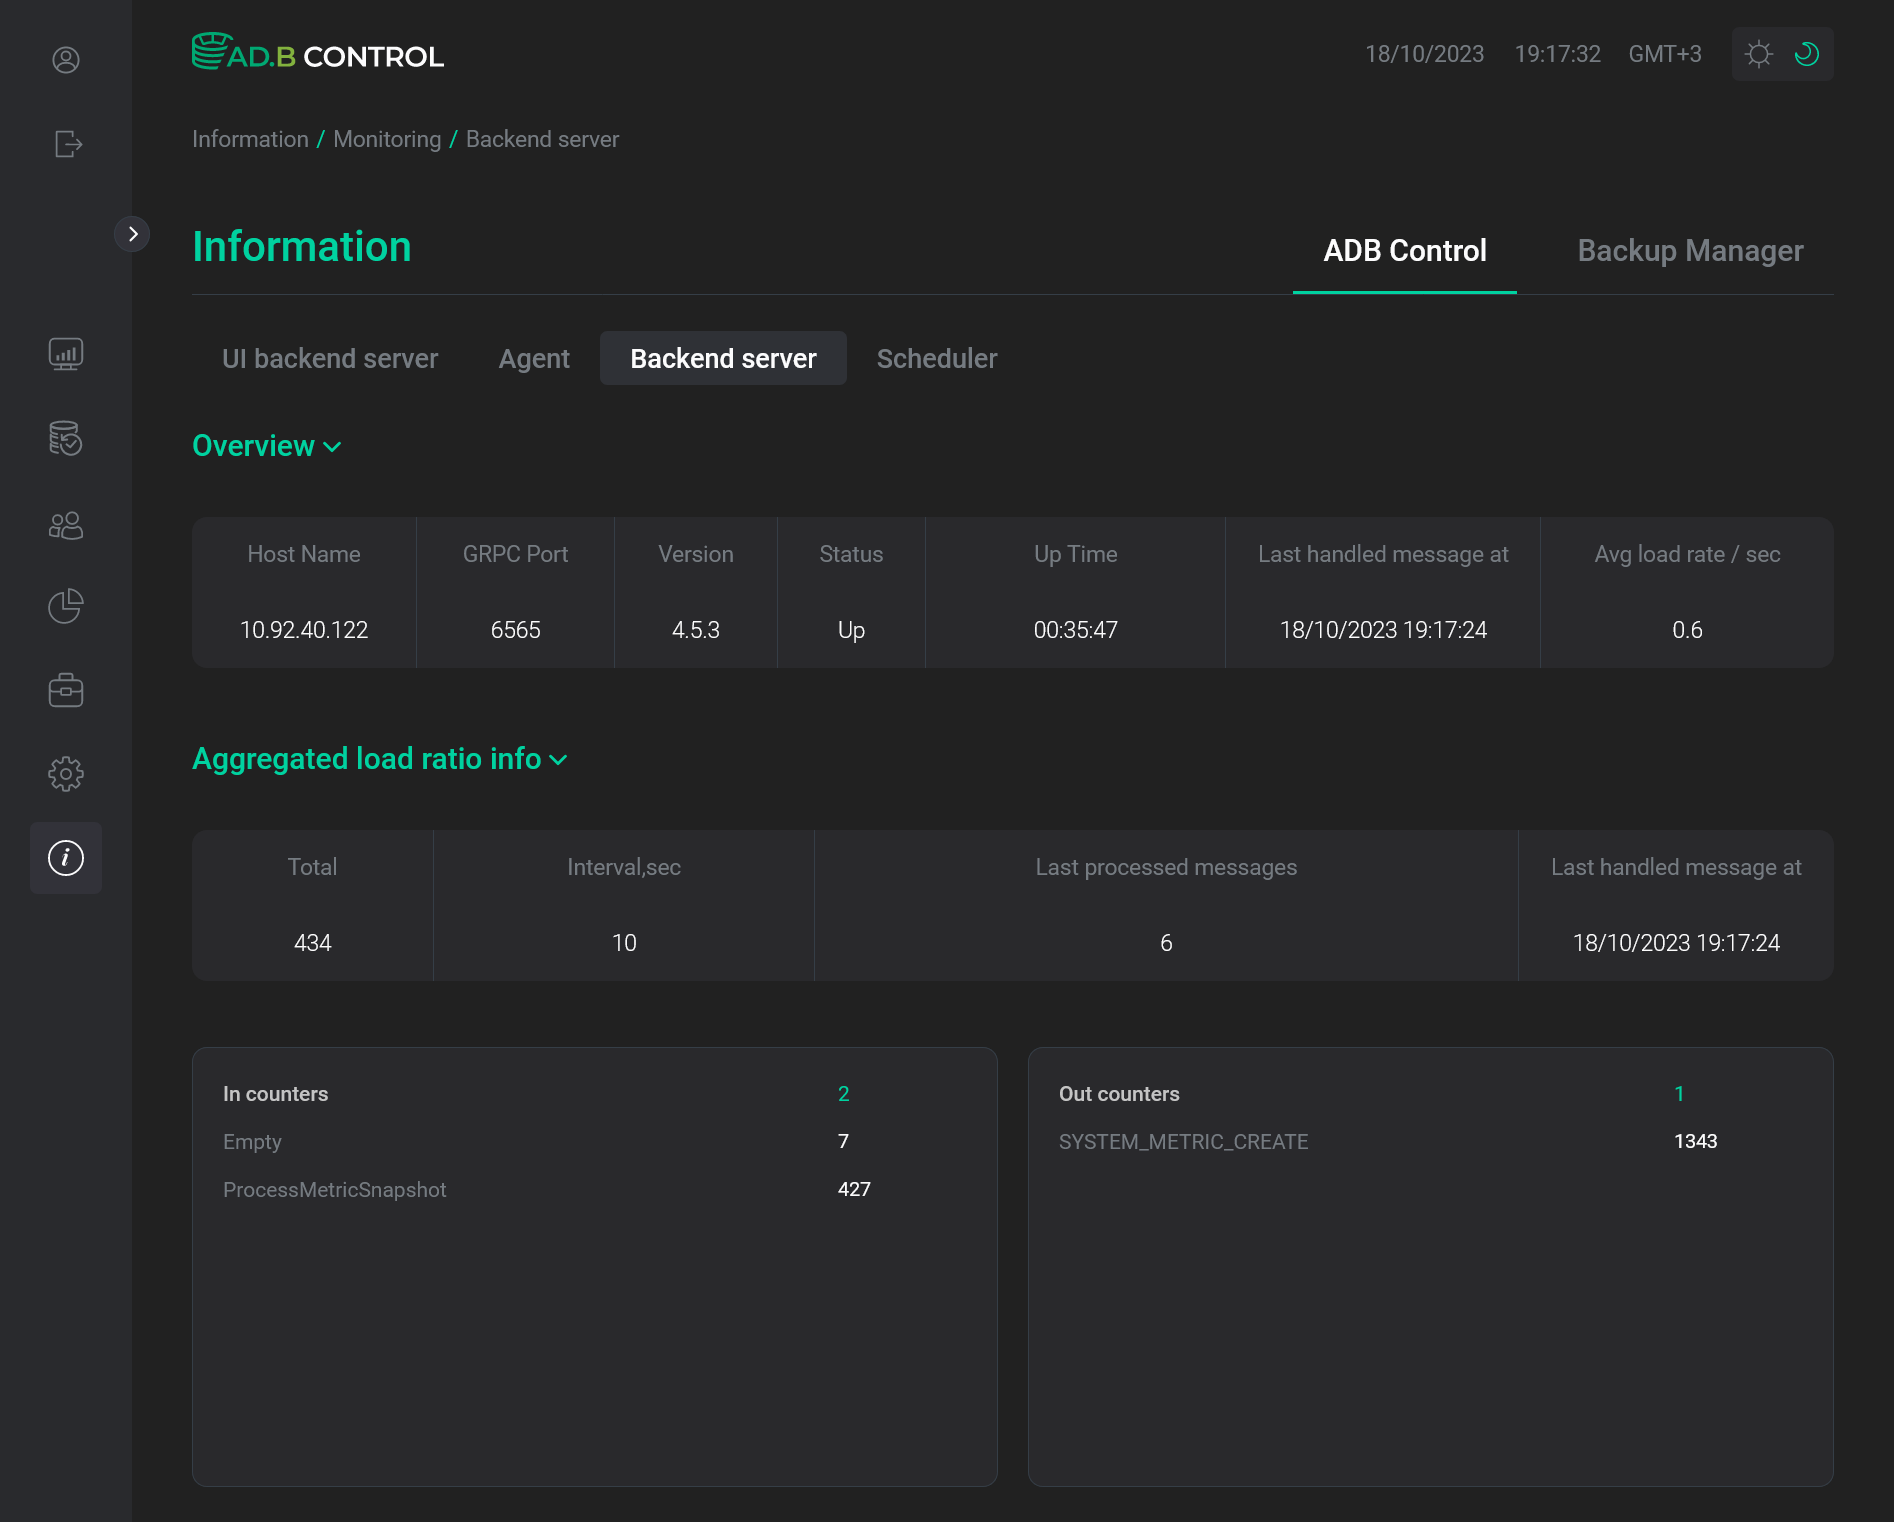Click the users sidebar icon

[66, 525]
